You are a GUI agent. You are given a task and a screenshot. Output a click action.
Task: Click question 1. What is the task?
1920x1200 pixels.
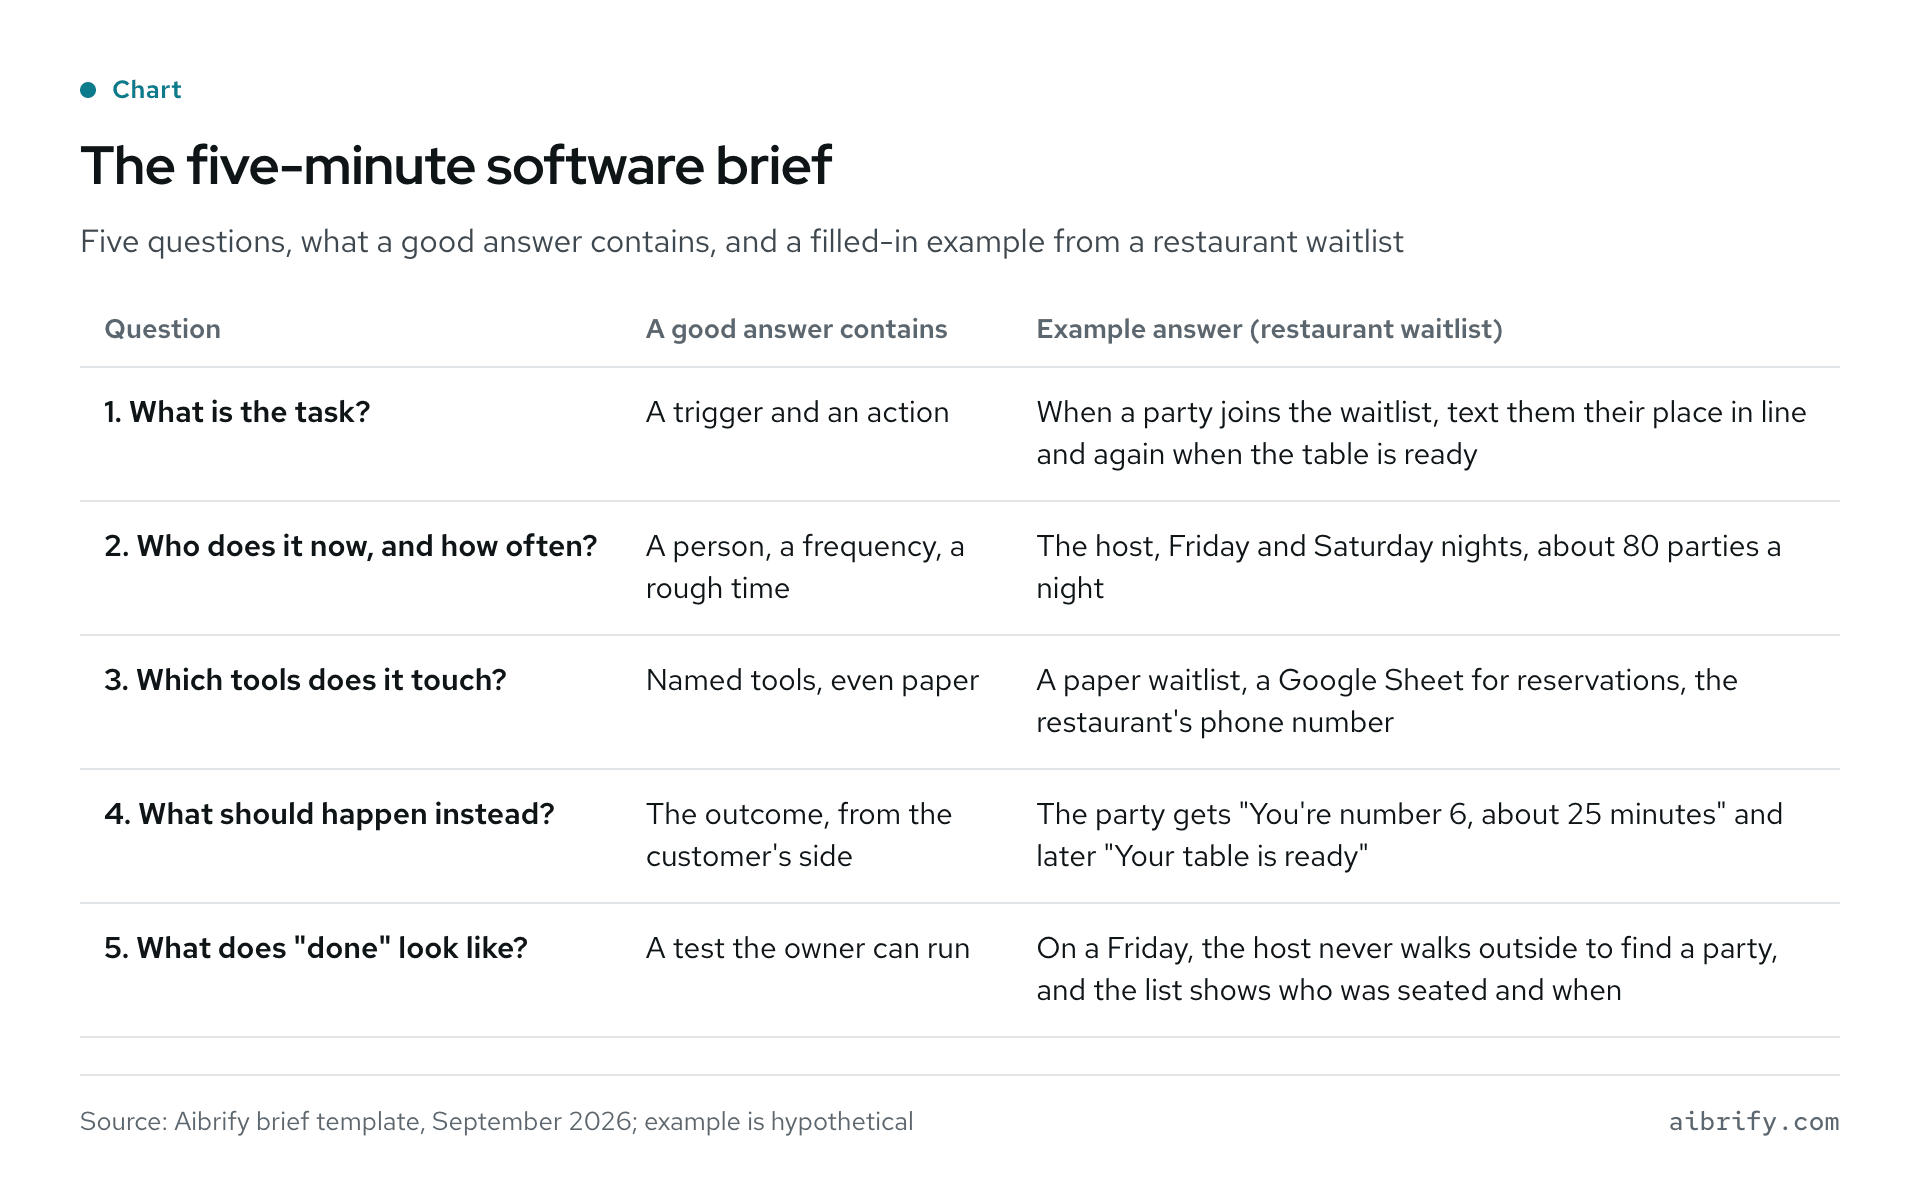(237, 412)
